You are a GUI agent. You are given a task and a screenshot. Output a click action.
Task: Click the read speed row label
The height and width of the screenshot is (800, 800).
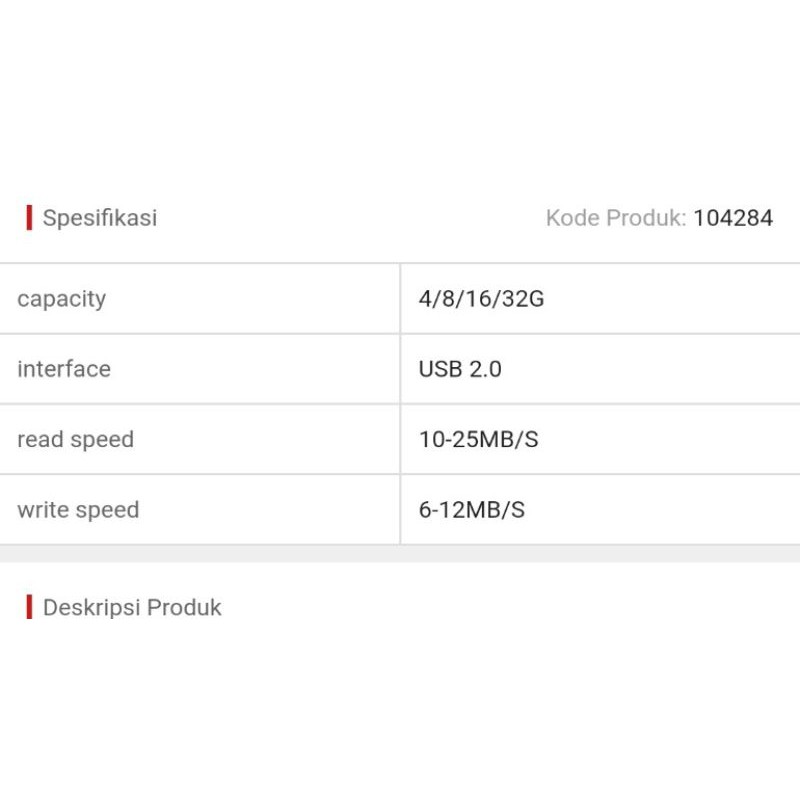point(76,439)
